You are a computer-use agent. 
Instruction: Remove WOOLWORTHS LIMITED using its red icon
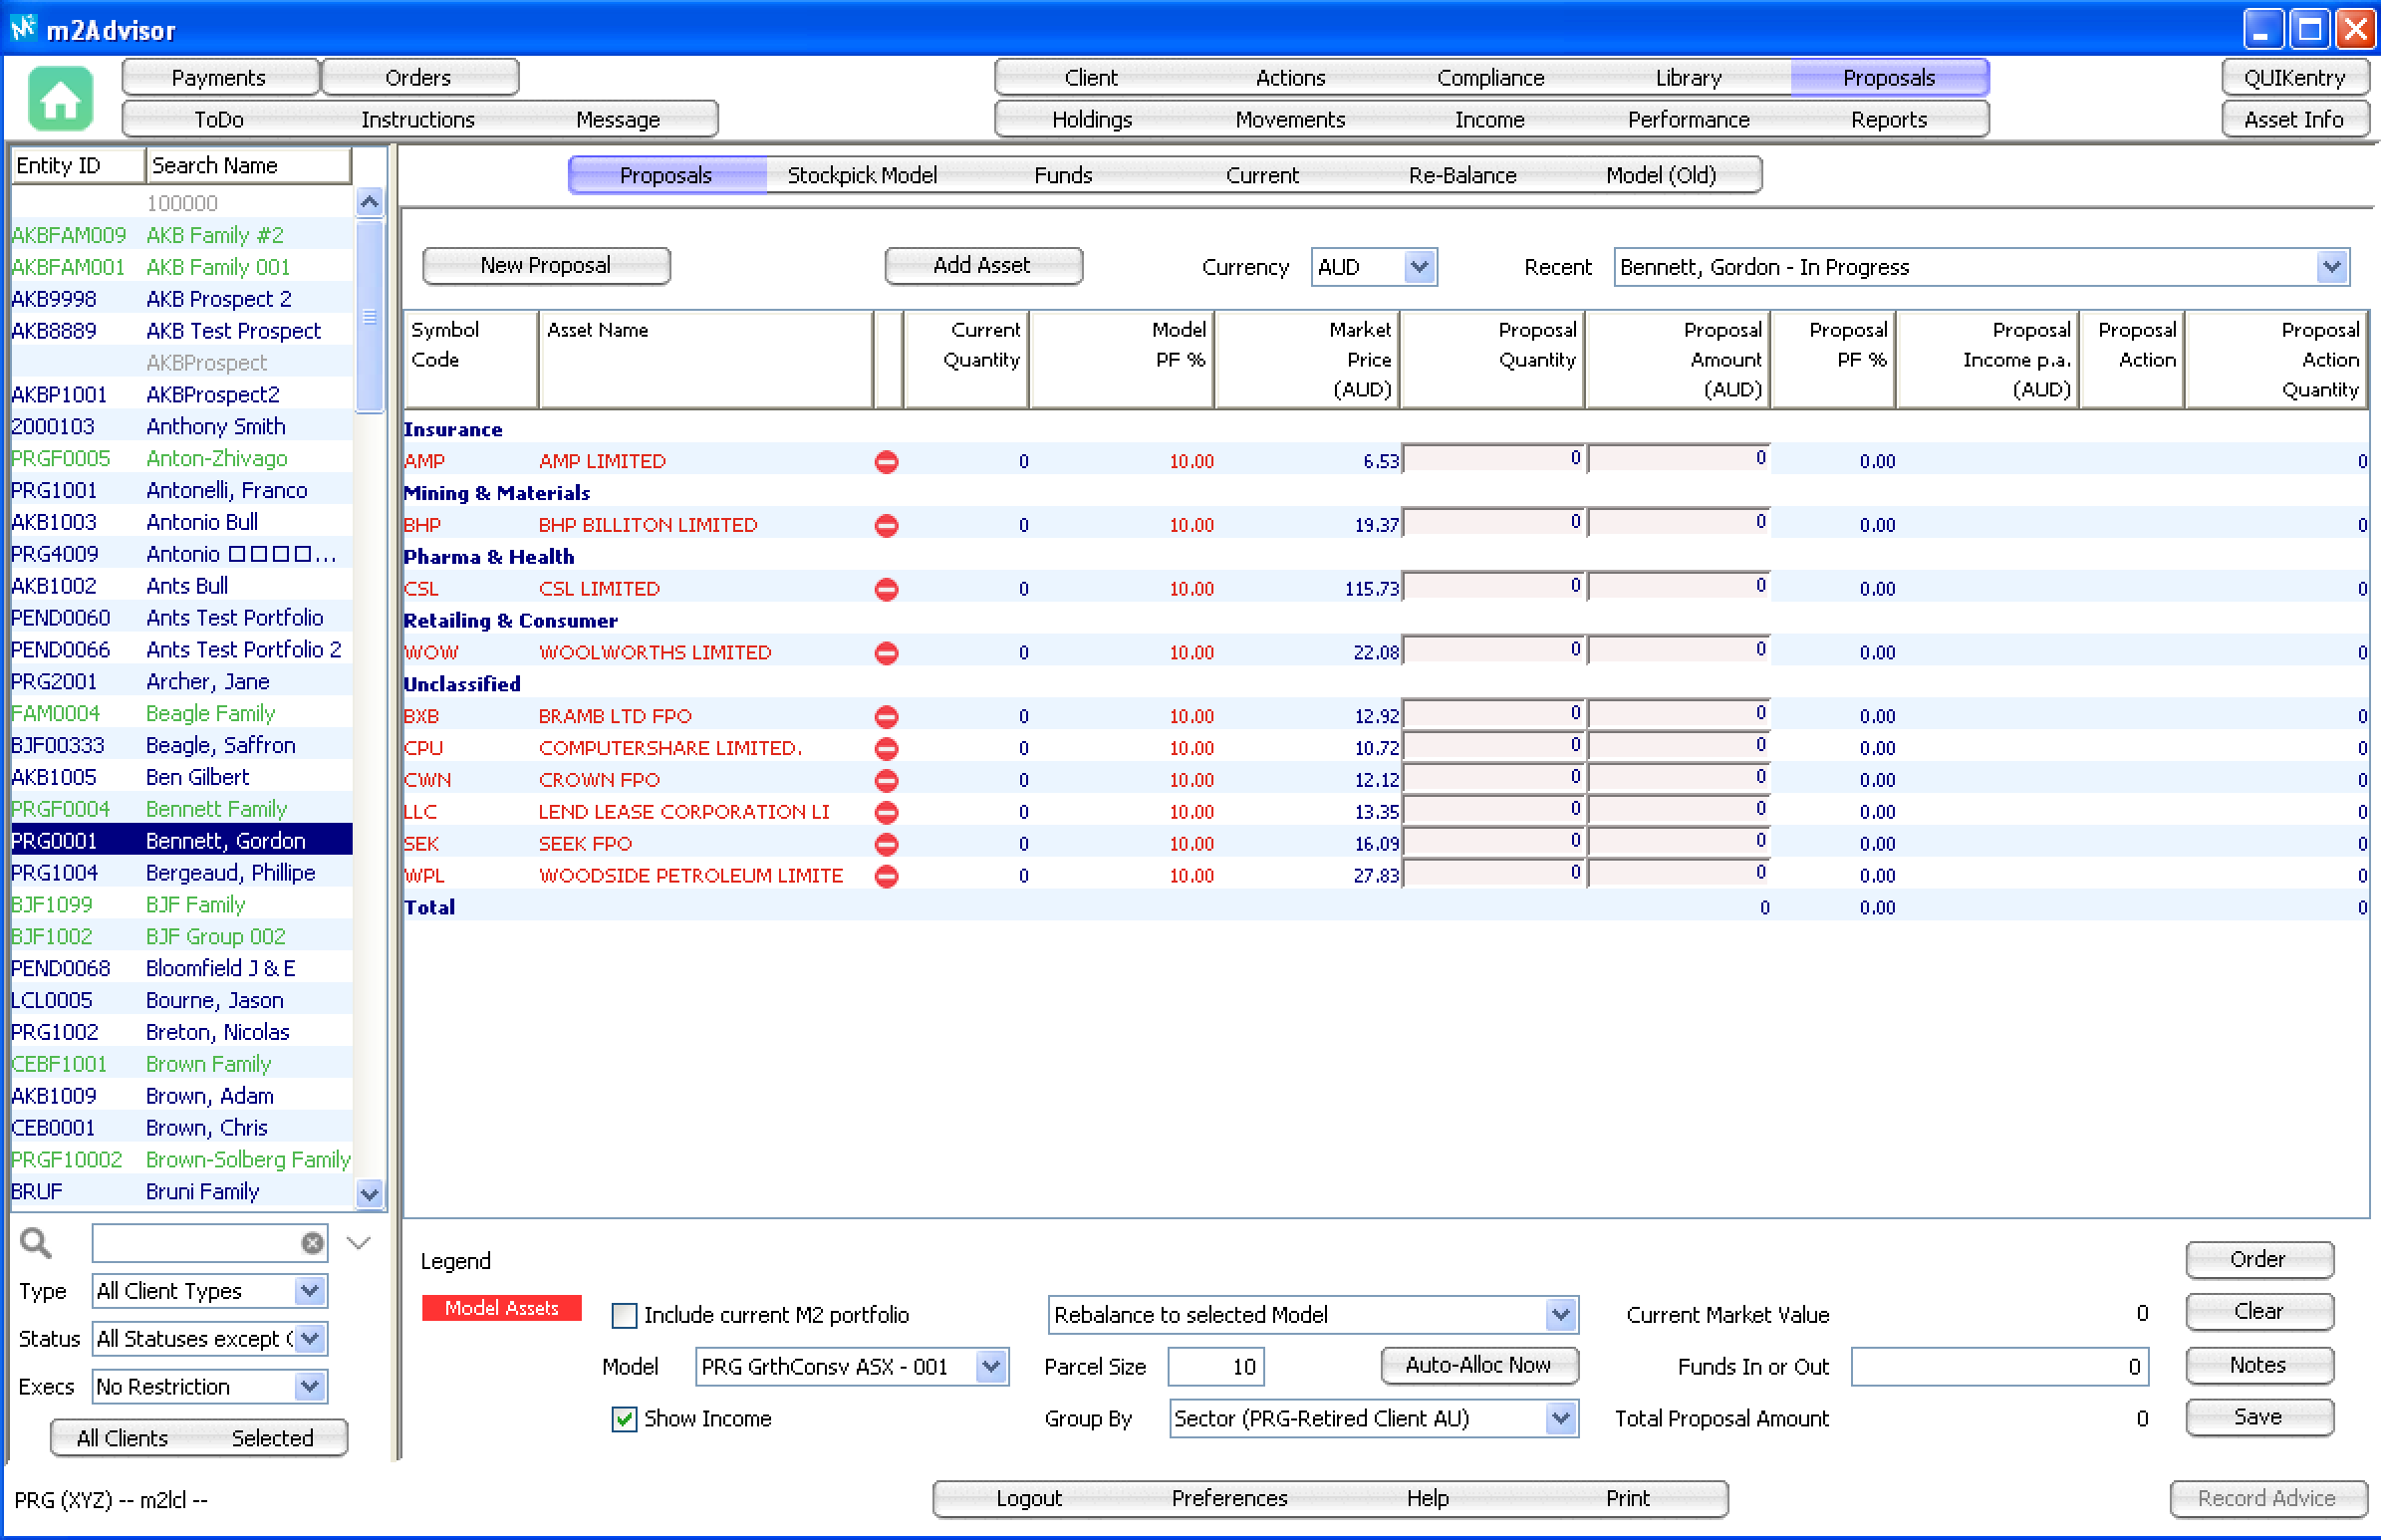coord(886,653)
